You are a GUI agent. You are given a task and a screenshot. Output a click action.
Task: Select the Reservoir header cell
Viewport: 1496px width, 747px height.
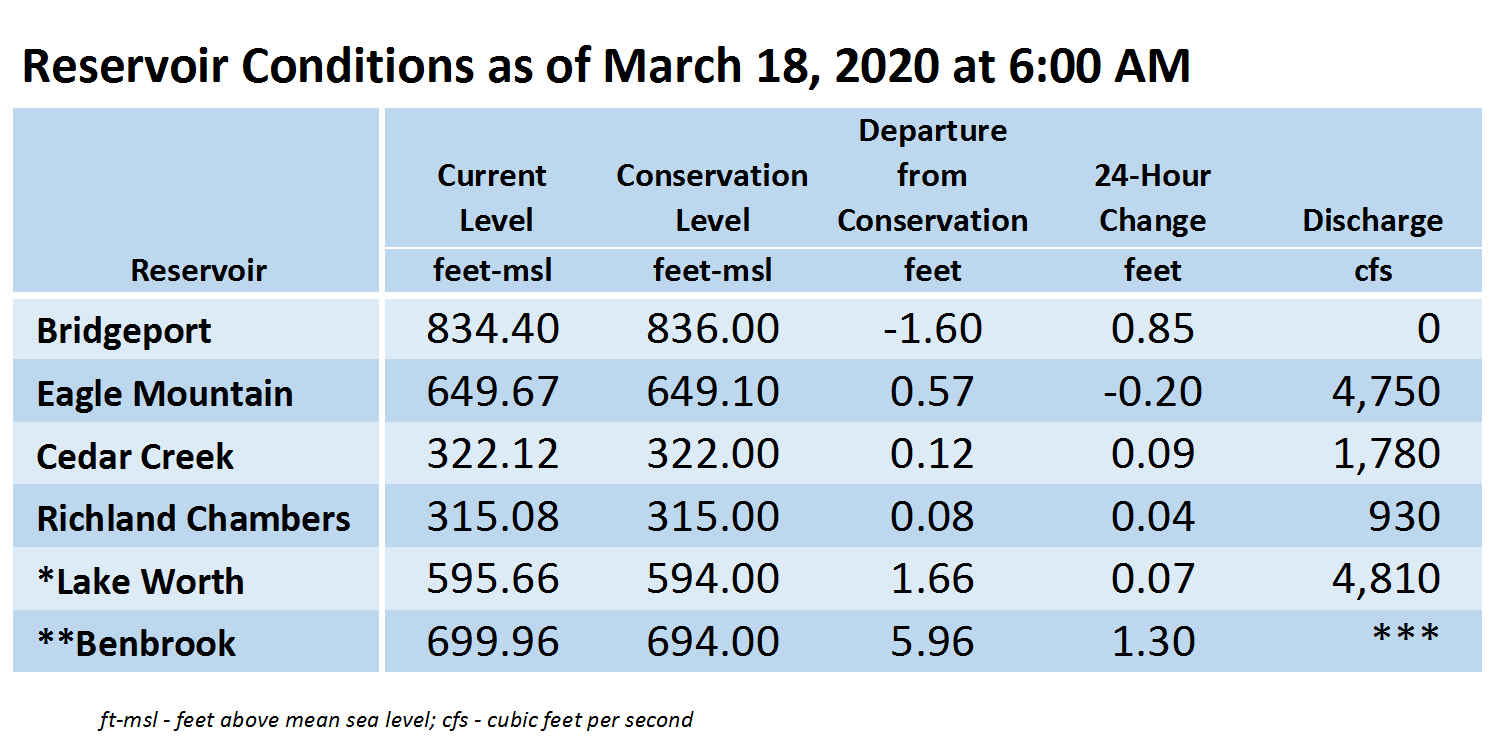click(x=199, y=270)
